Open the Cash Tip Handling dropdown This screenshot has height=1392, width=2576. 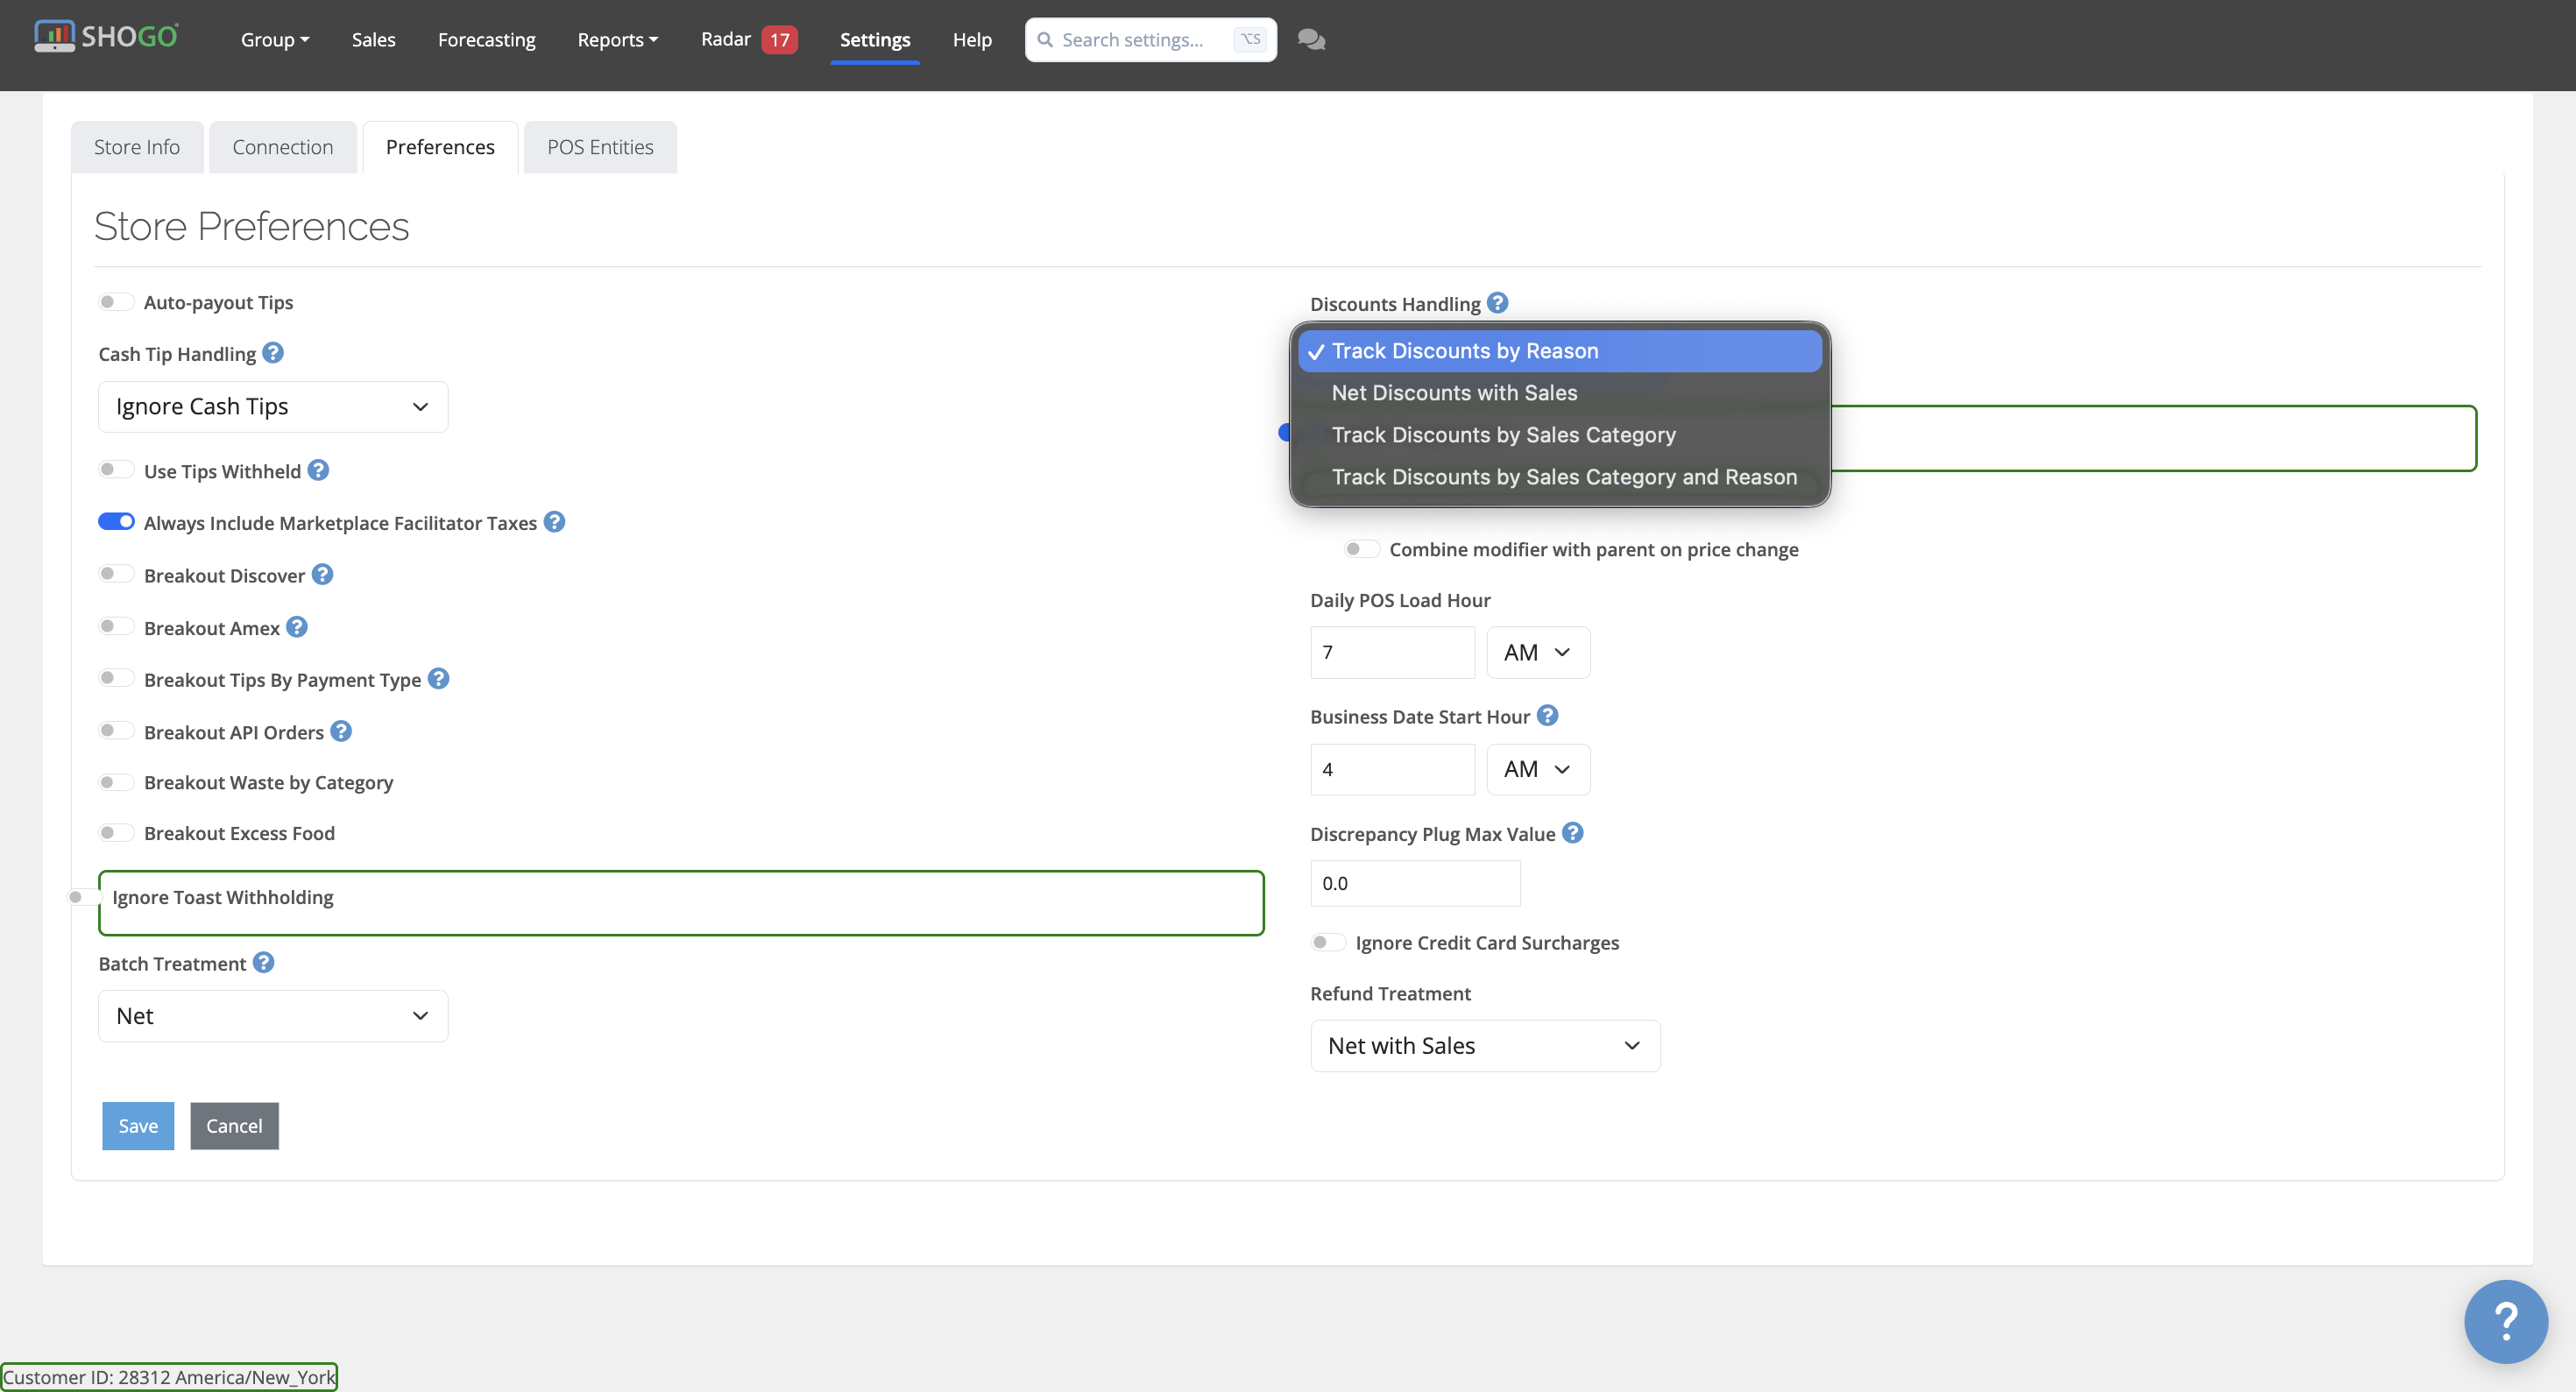(273, 406)
